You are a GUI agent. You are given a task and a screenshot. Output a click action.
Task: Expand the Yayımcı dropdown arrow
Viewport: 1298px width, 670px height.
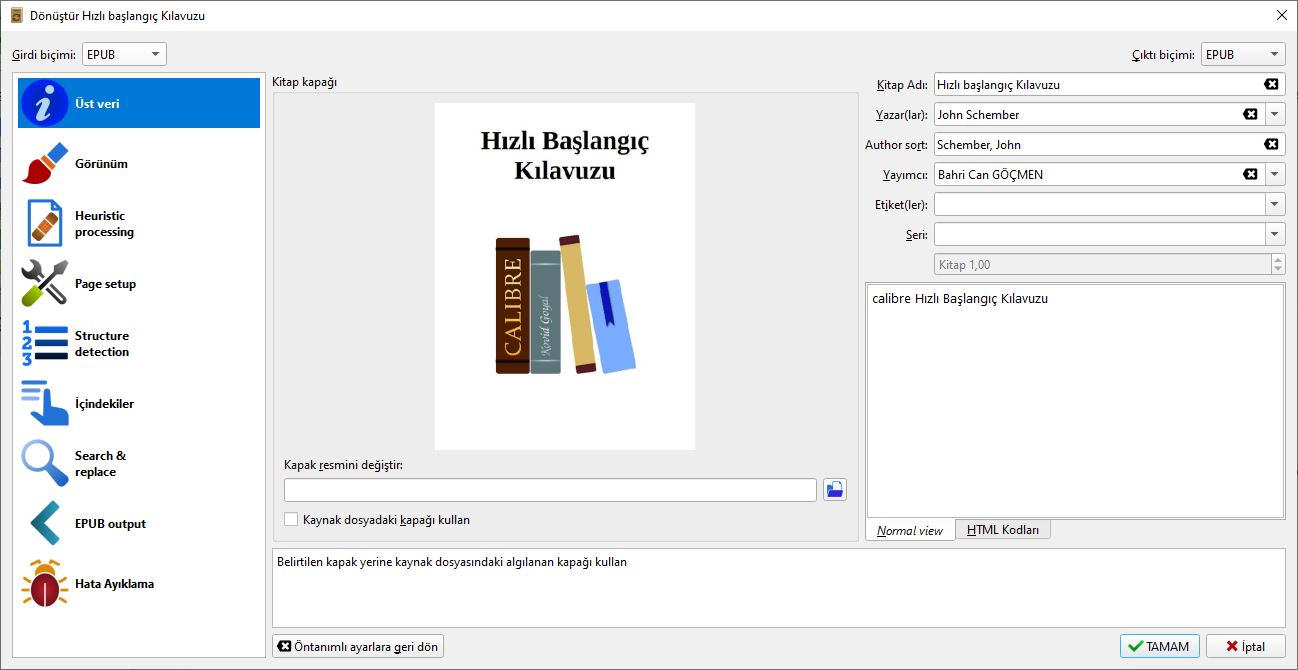click(x=1275, y=175)
